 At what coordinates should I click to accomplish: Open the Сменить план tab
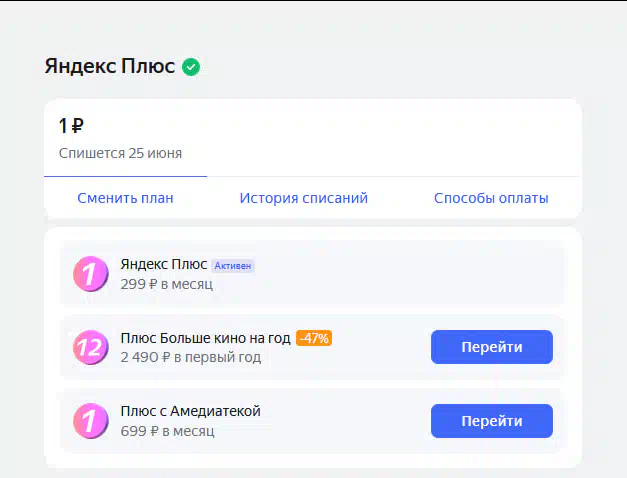[125, 198]
